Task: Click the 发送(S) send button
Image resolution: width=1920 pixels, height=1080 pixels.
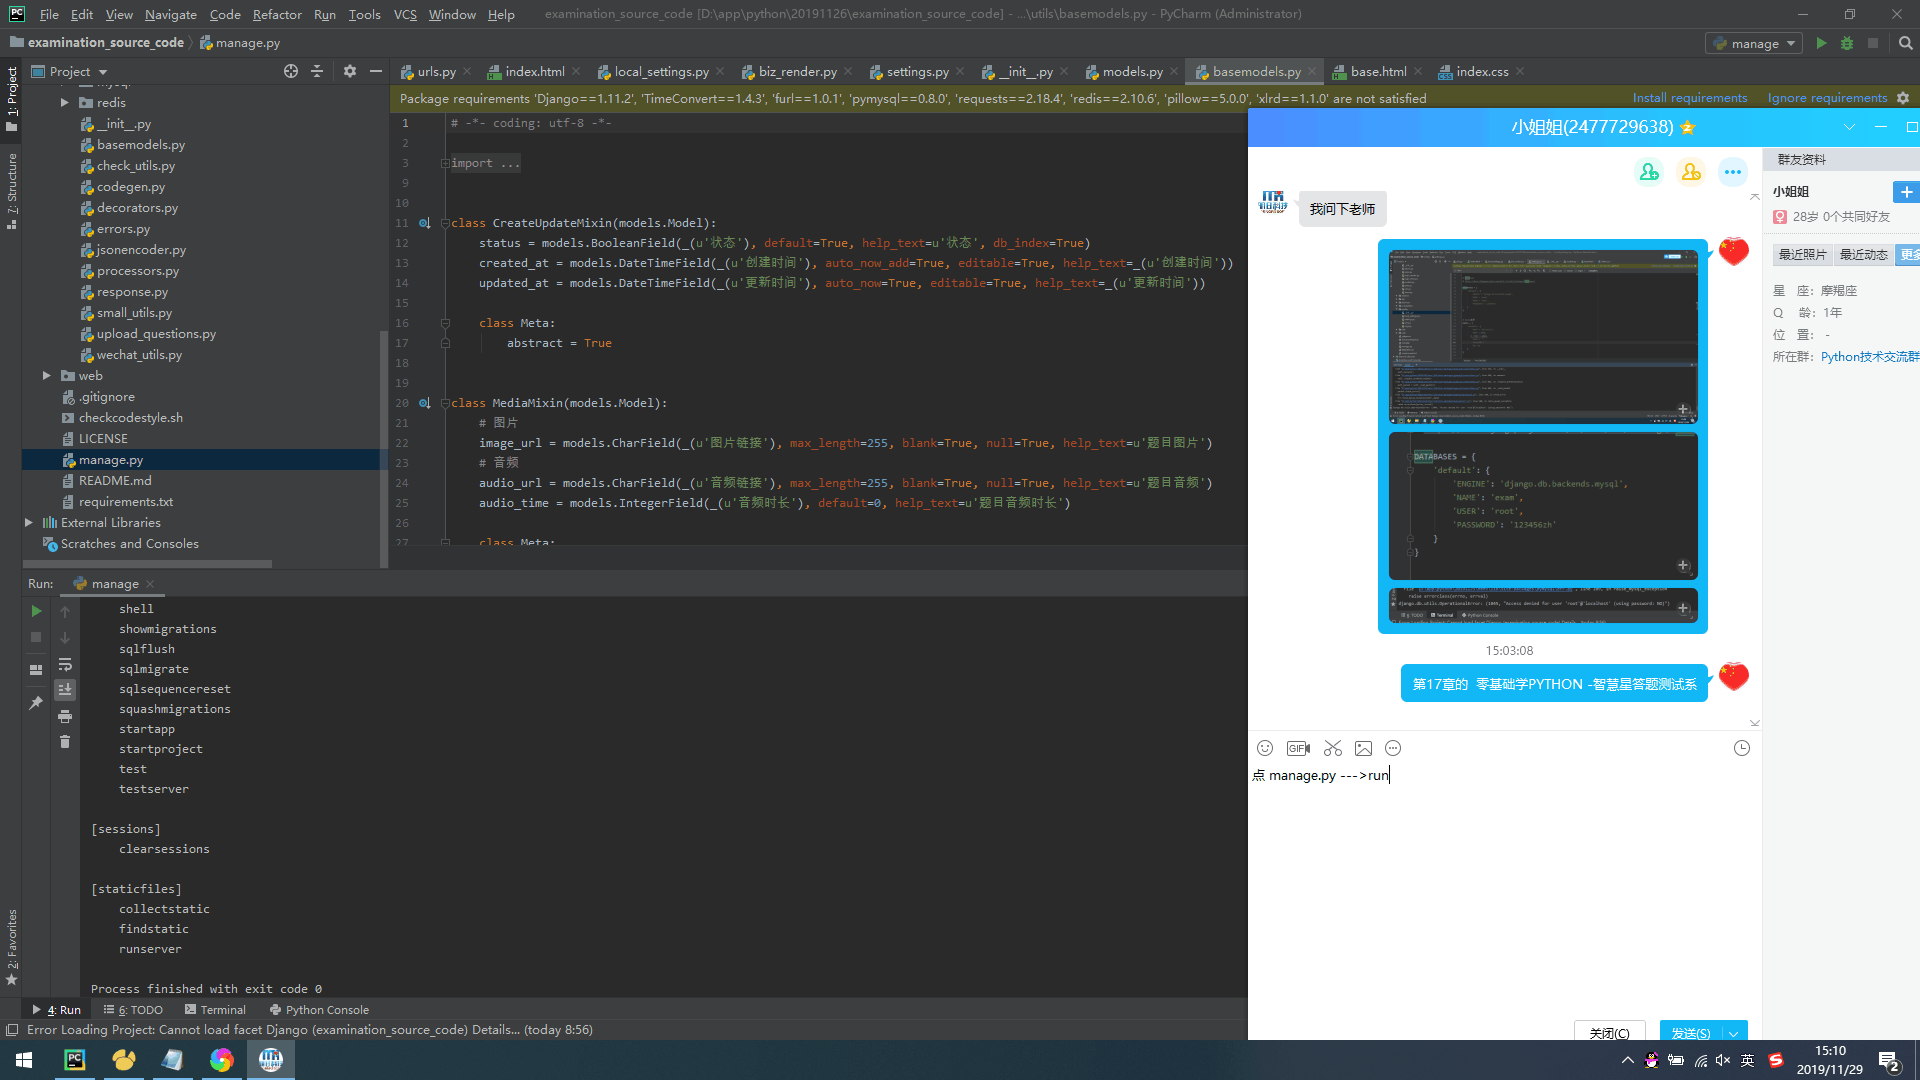Action: coord(1692,1032)
